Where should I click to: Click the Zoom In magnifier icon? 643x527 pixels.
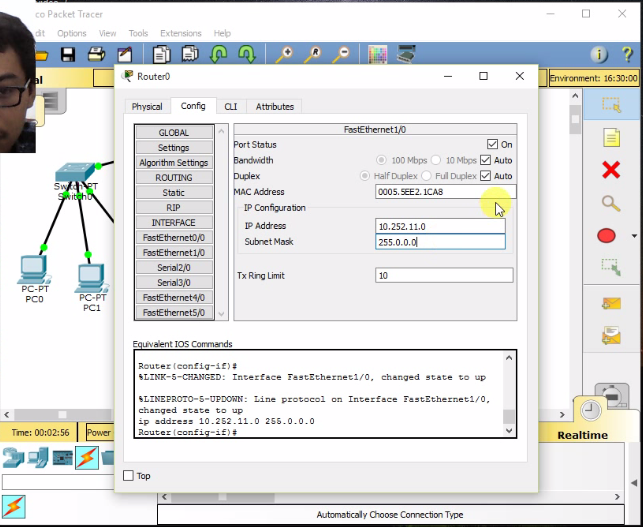click(284, 55)
